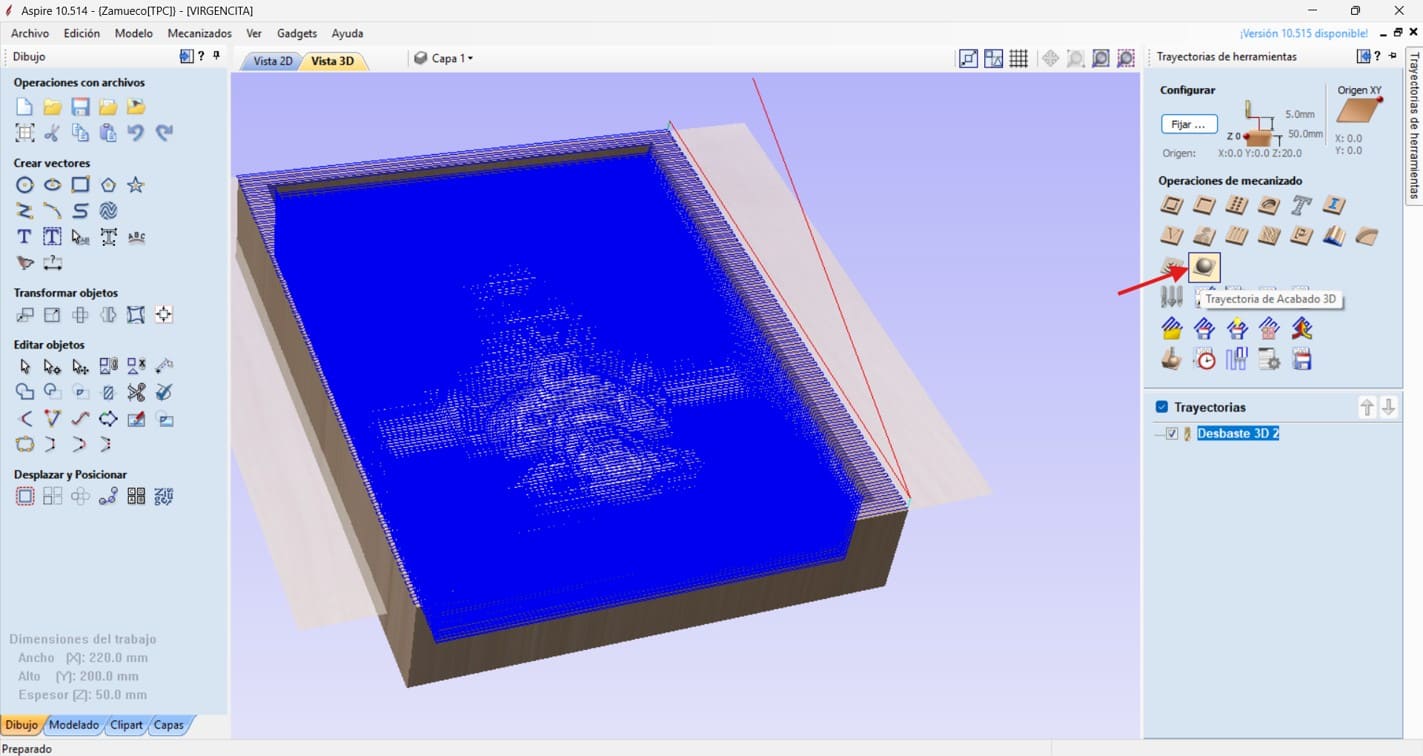Follow the Versión 10.515 disponible link

click(1303, 33)
